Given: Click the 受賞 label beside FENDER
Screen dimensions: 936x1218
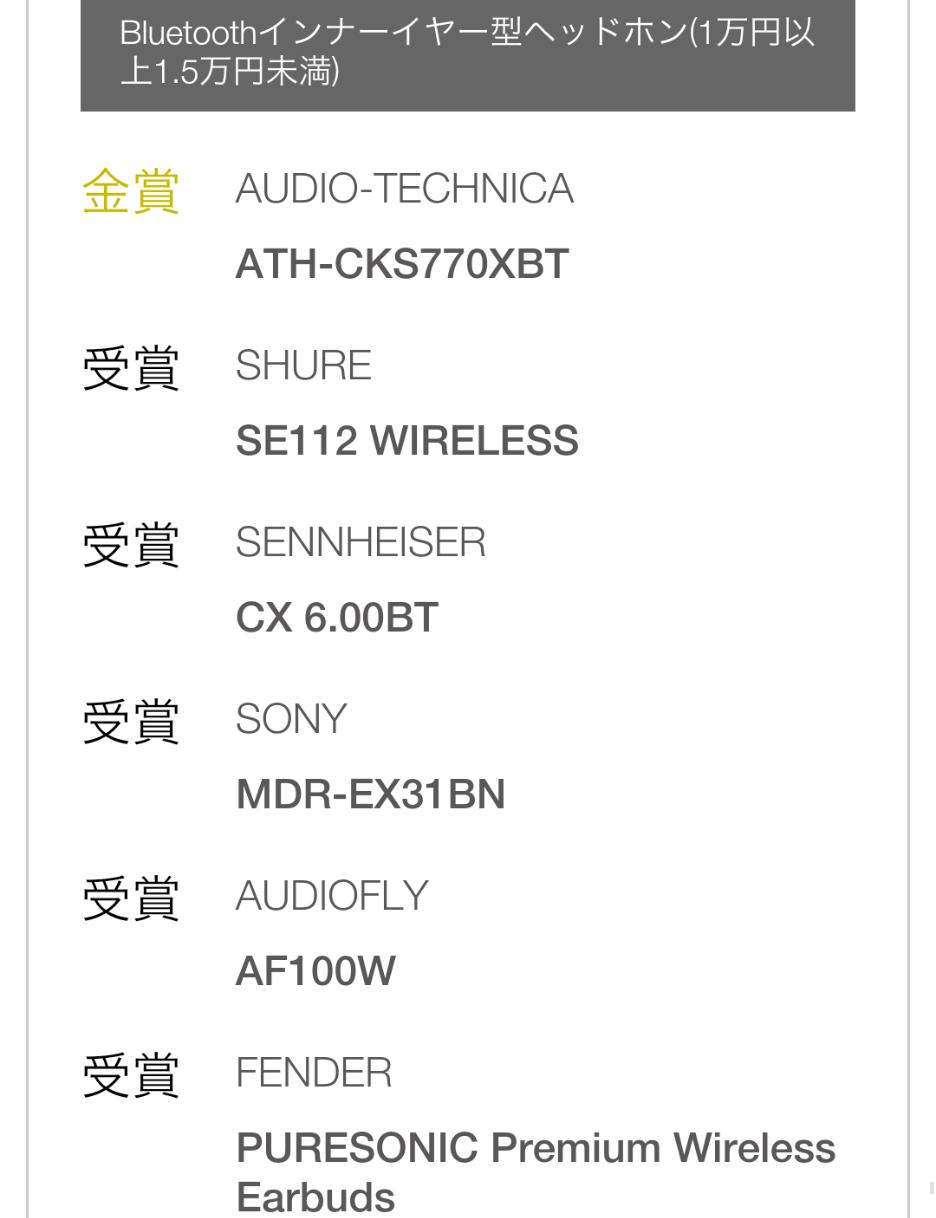Looking at the screenshot, I should click(130, 1076).
